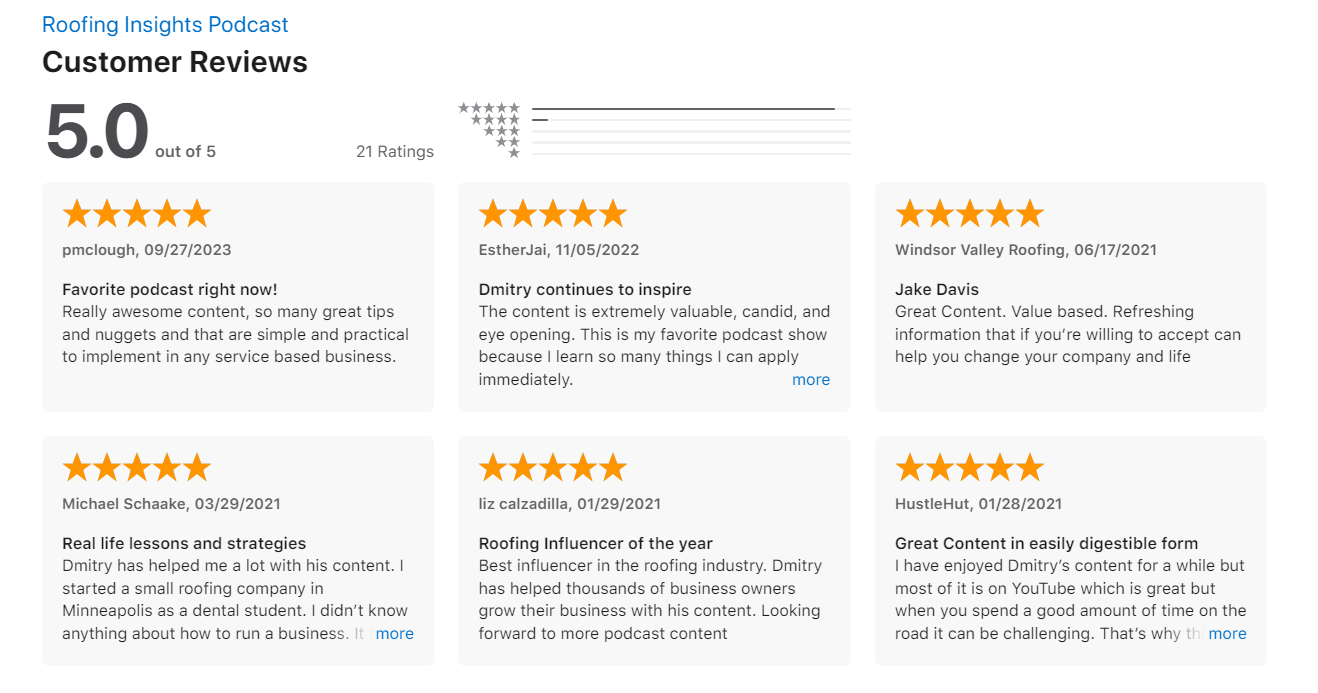1318x693 pixels.
Task: Select the star rating on HustleHut's review
Action: [969, 466]
